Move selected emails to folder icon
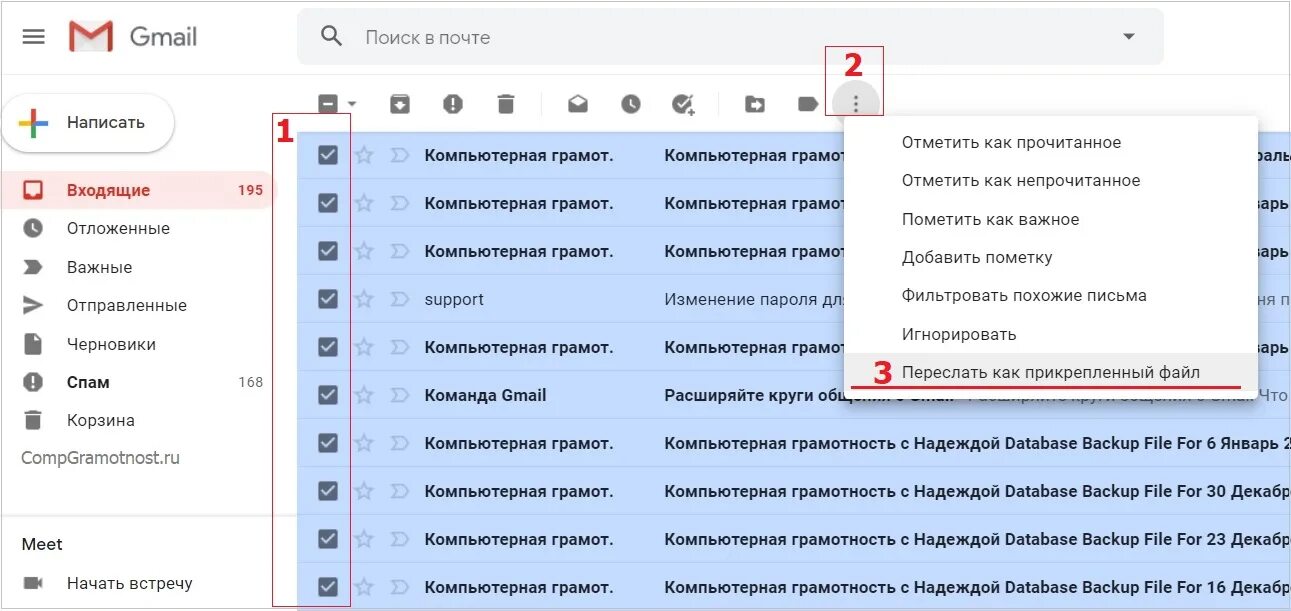The height and width of the screenshot is (611, 1291). click(x=755, y=104)
